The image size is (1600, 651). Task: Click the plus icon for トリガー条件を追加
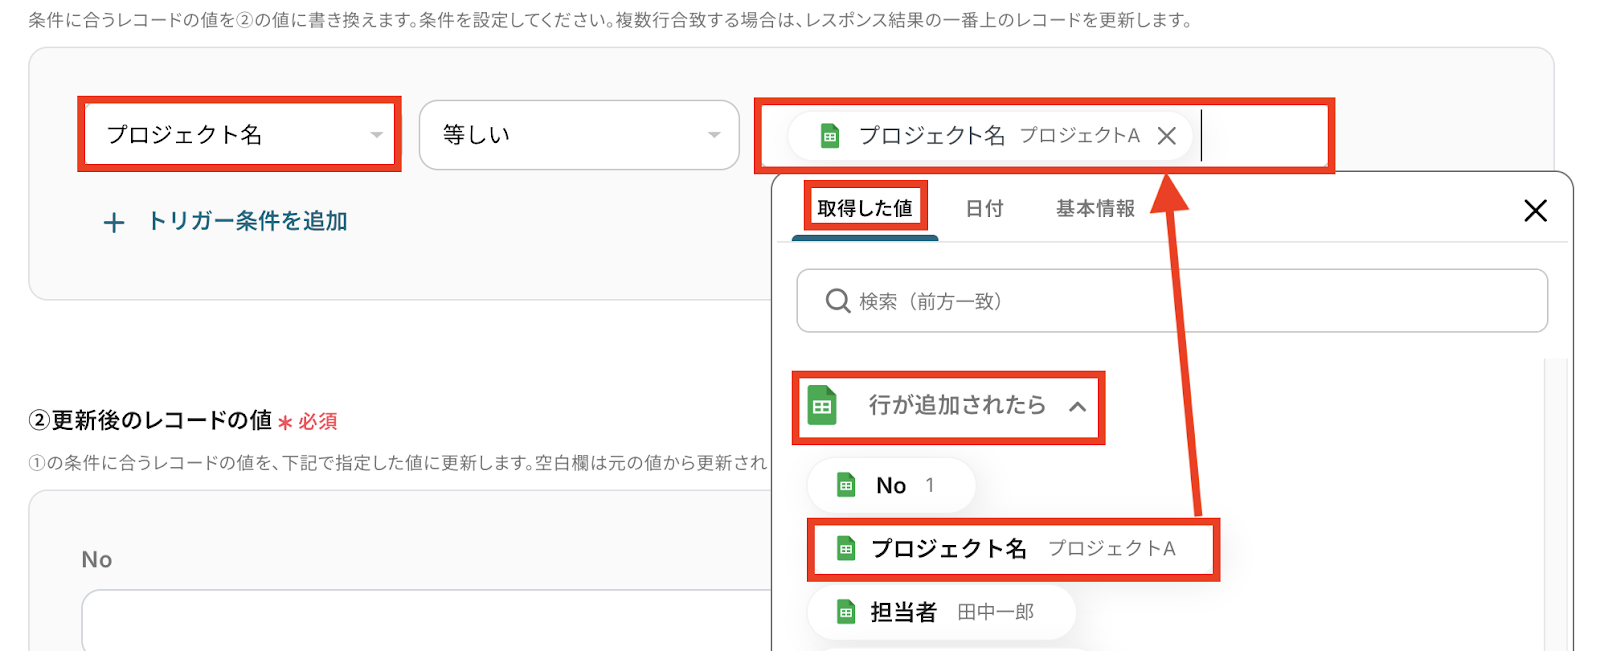114,222
